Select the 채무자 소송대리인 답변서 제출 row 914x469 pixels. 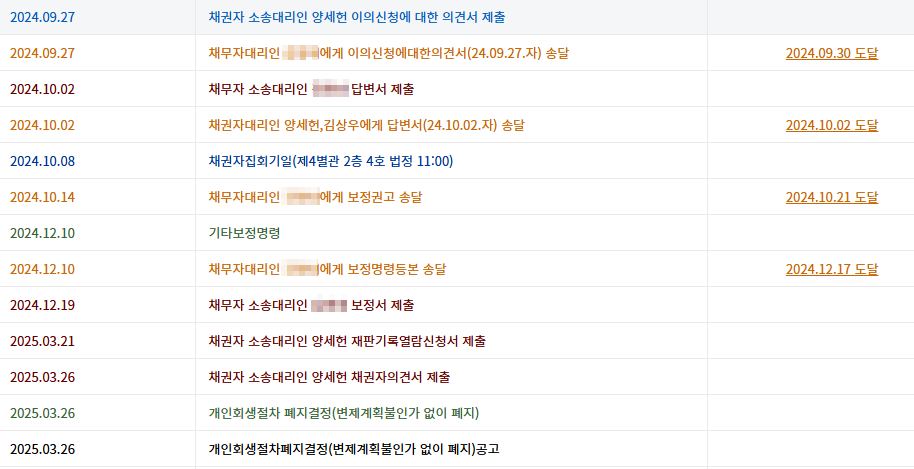311,89
